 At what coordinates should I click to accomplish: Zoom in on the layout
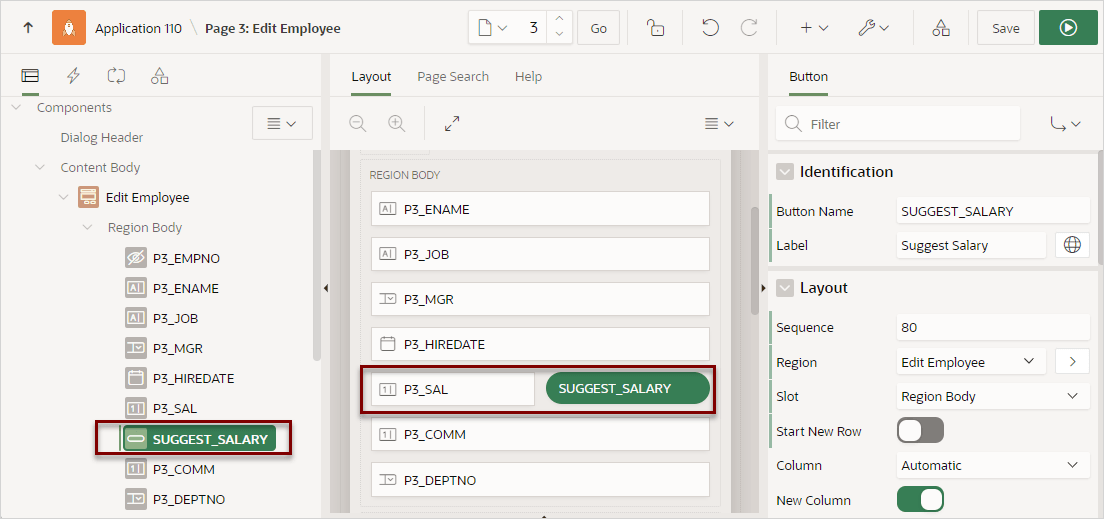click(397, 124)
